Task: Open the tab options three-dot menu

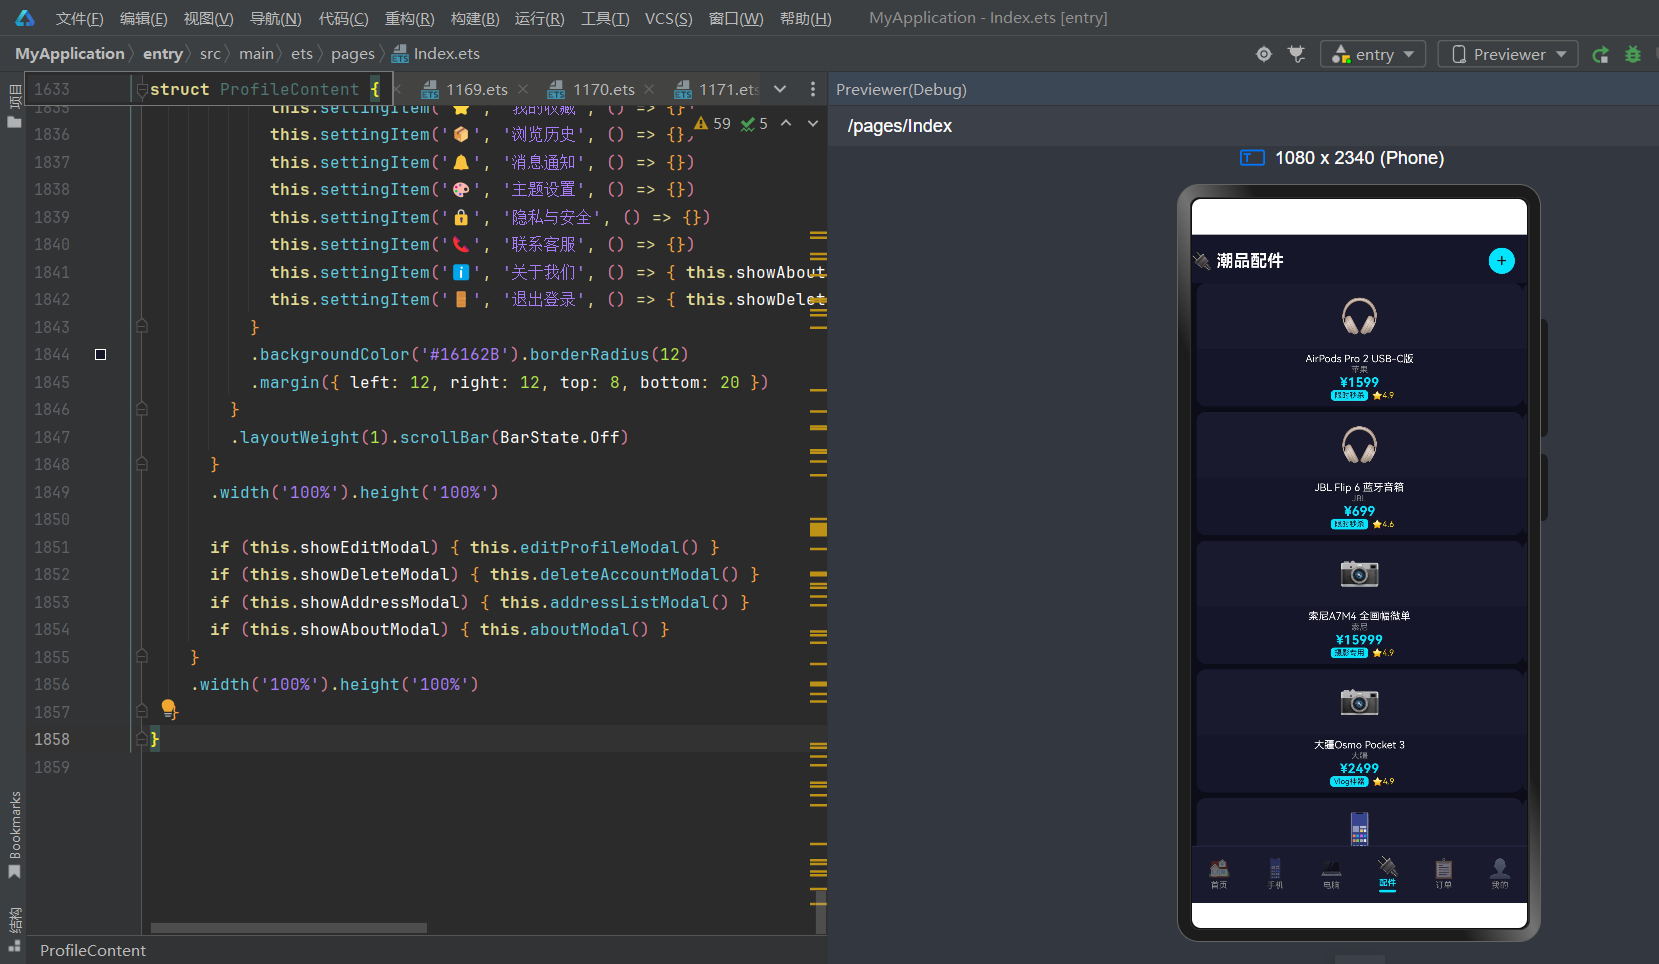Action: click(813, 89)
